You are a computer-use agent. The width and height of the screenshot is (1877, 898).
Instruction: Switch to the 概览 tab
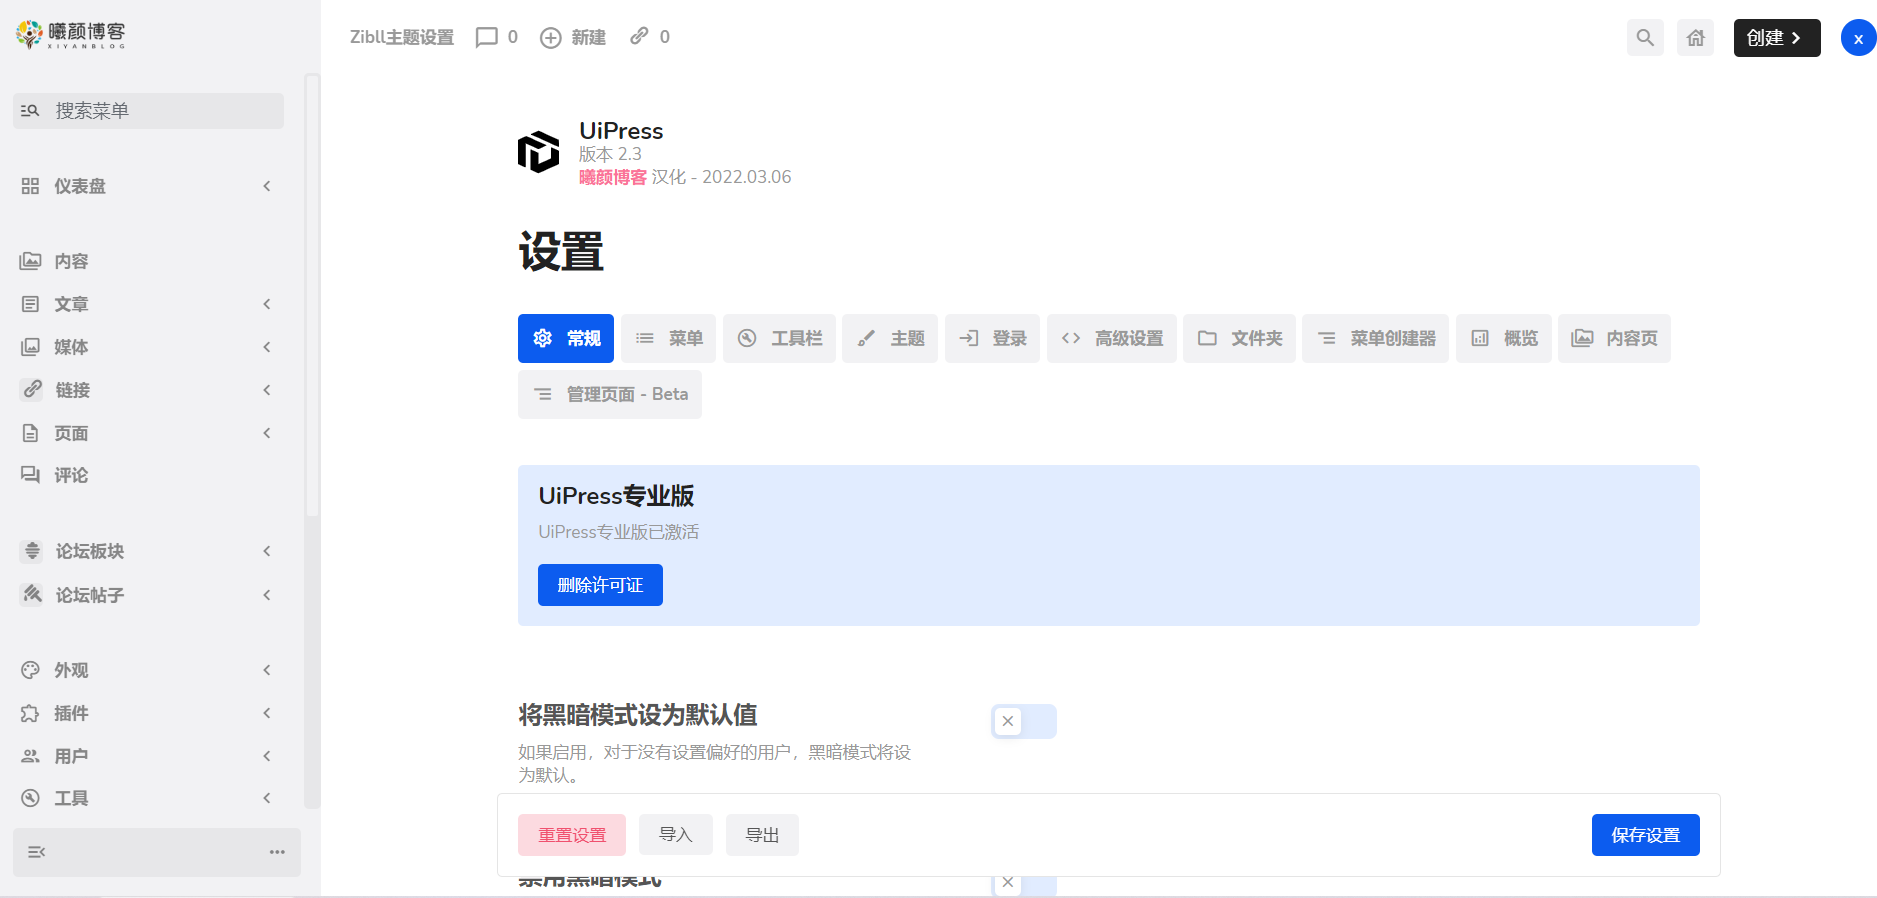pyautogui.click(x=1504, y=338)
